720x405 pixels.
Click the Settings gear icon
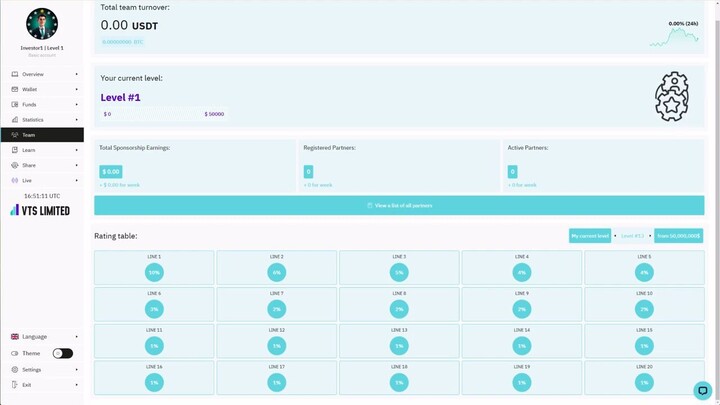[x=15, y=369]
